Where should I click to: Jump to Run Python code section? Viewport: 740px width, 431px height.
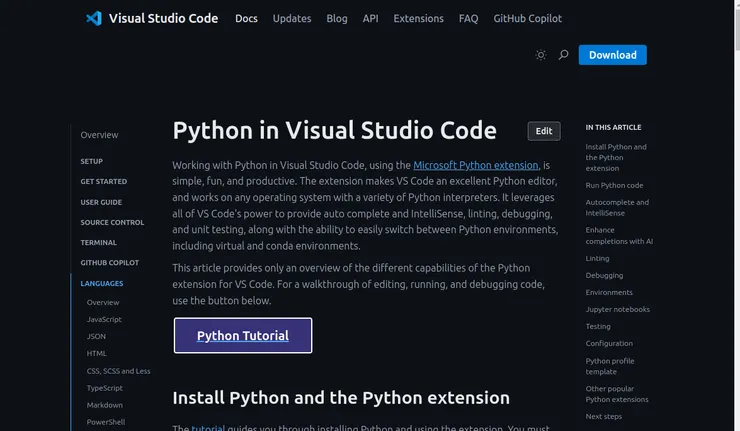[x=614, y=186]
